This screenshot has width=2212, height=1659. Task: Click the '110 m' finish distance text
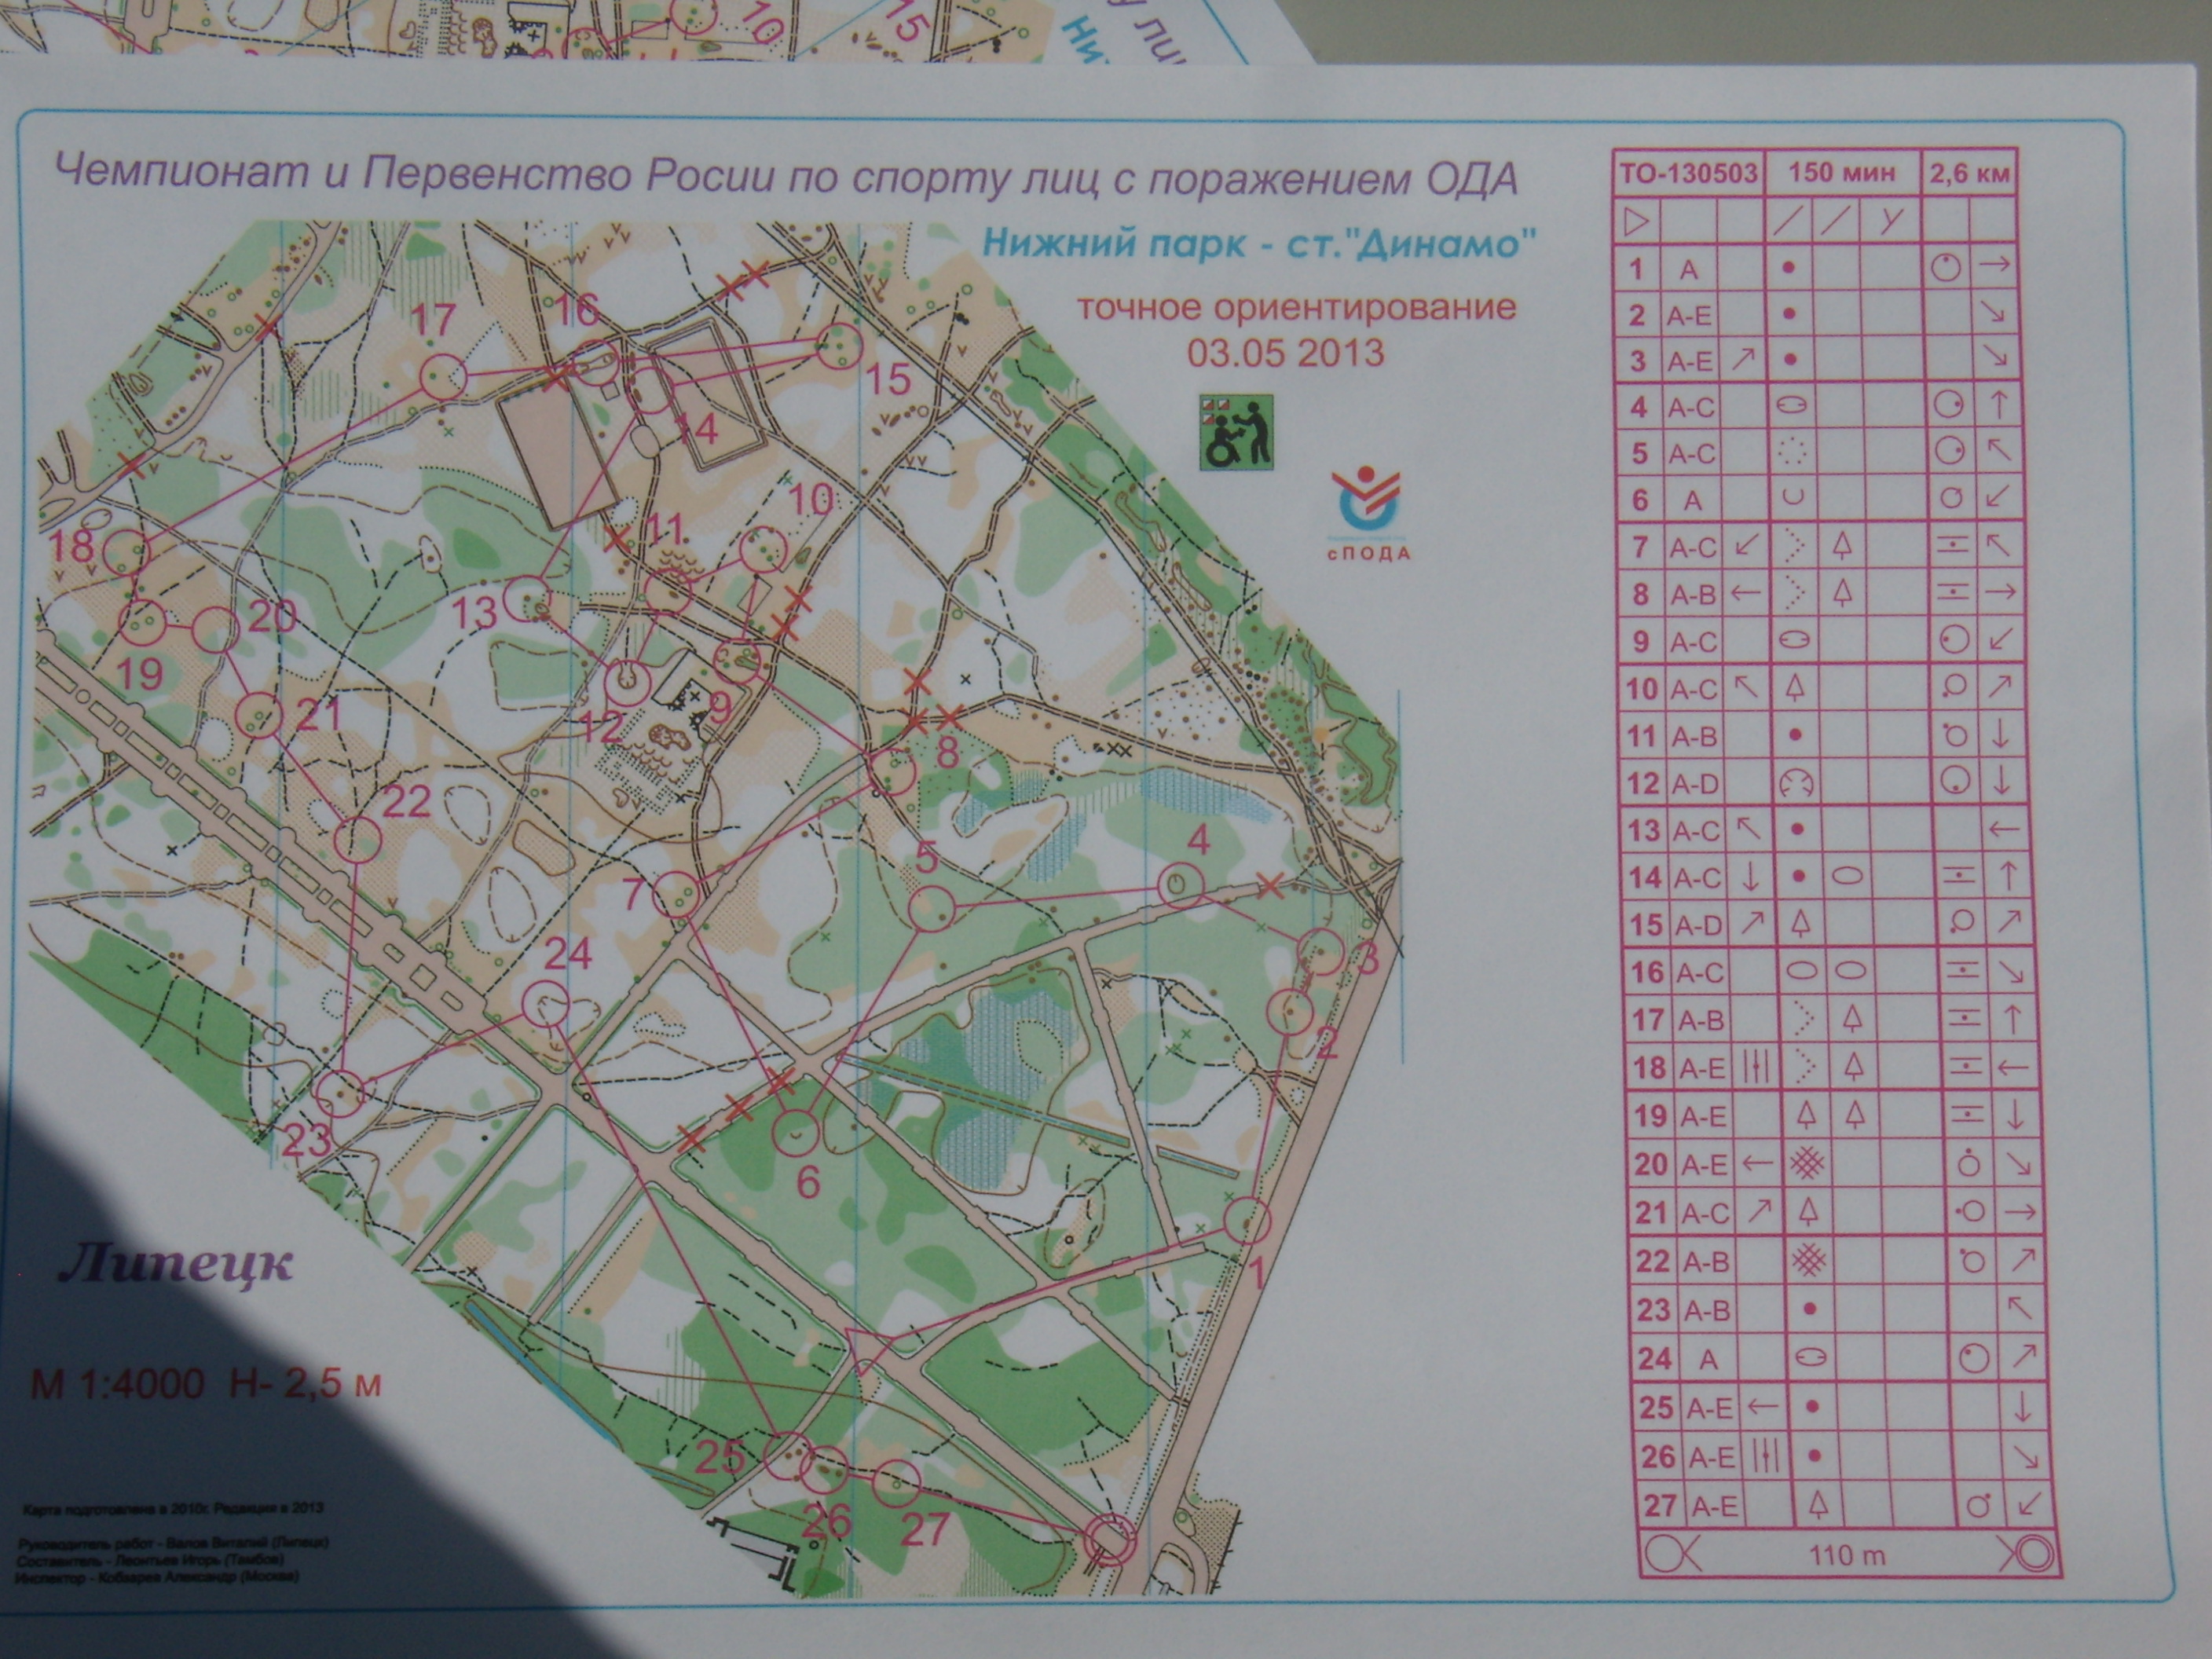pyautogui.click(x=1846, y=1556)
